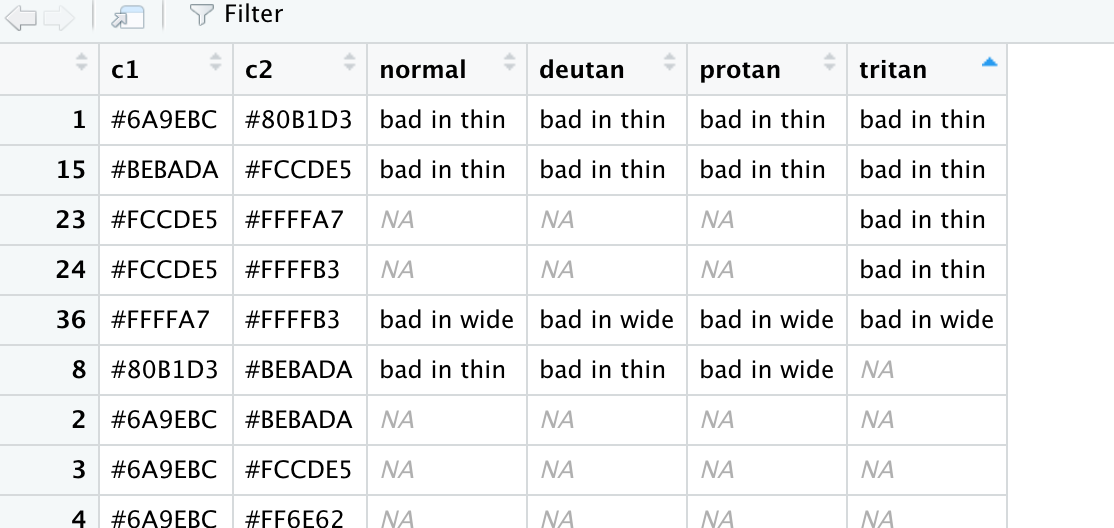Click sort arrows on row index column
This screenshot has height=528, width=1114.
point(81,63)
